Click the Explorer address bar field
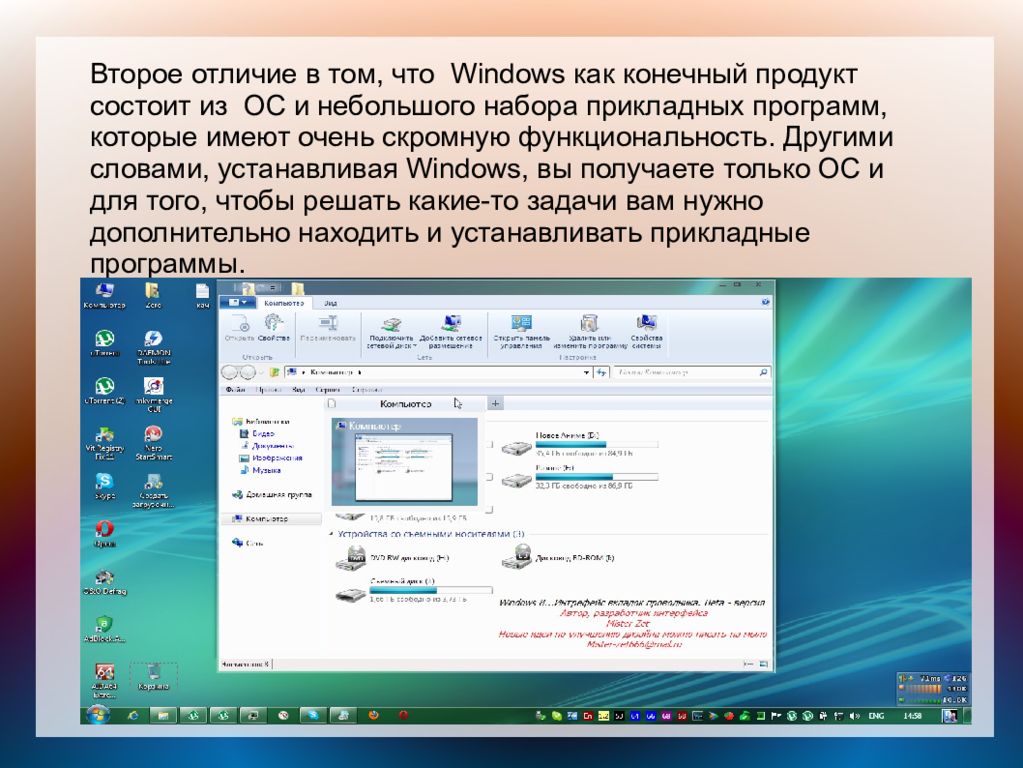The height and width of the screenshot is (768, 1023). coord(437,372)
